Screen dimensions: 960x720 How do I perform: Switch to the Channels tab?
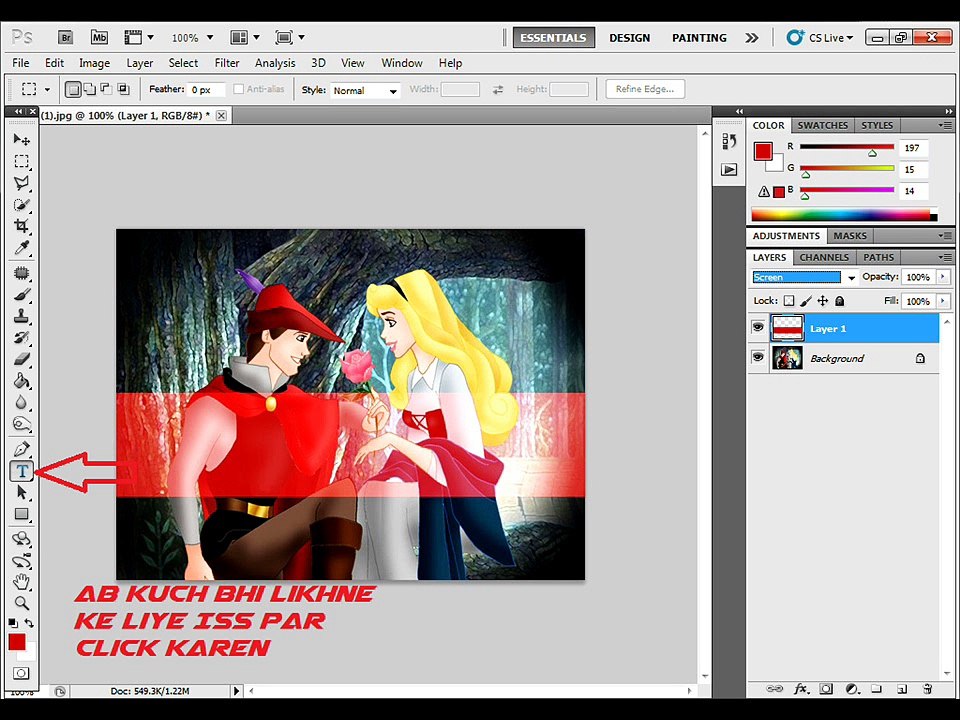(x=824, y=257)
